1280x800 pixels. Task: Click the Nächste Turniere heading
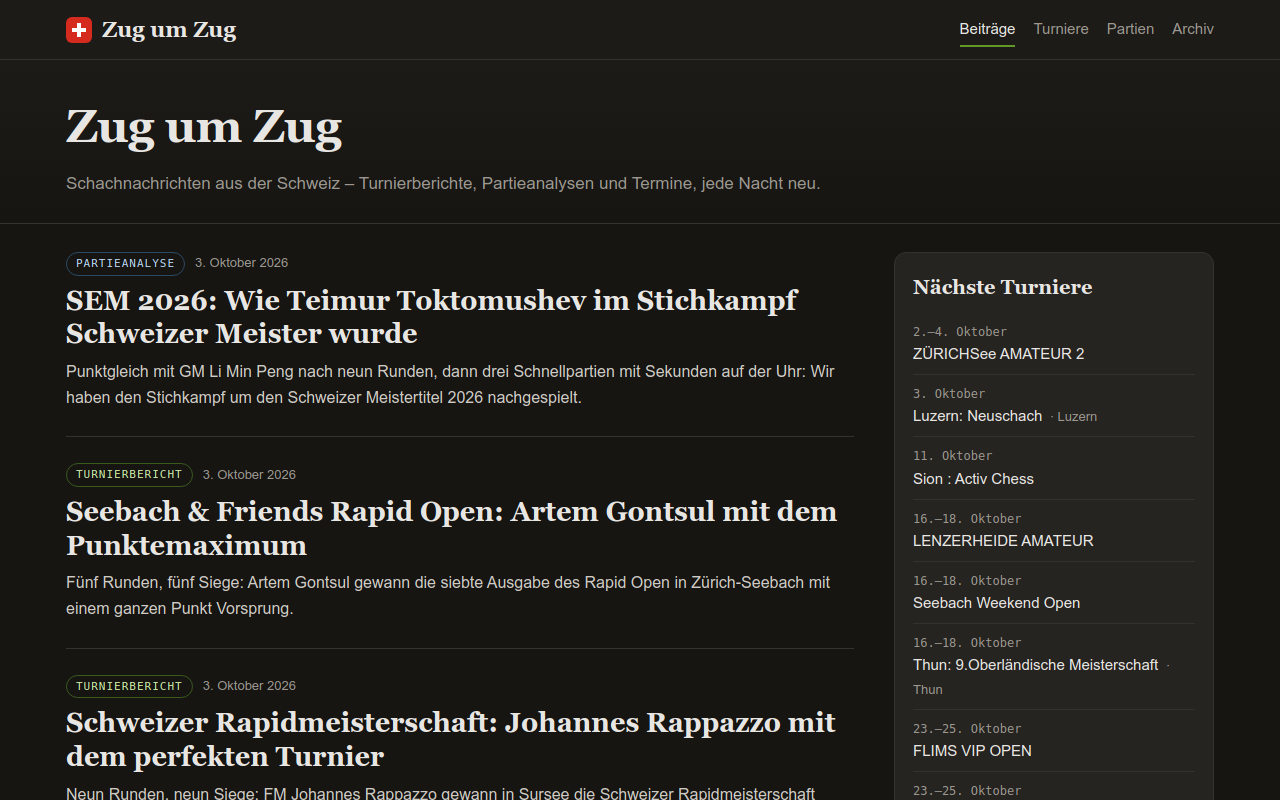coord(1002,287)
